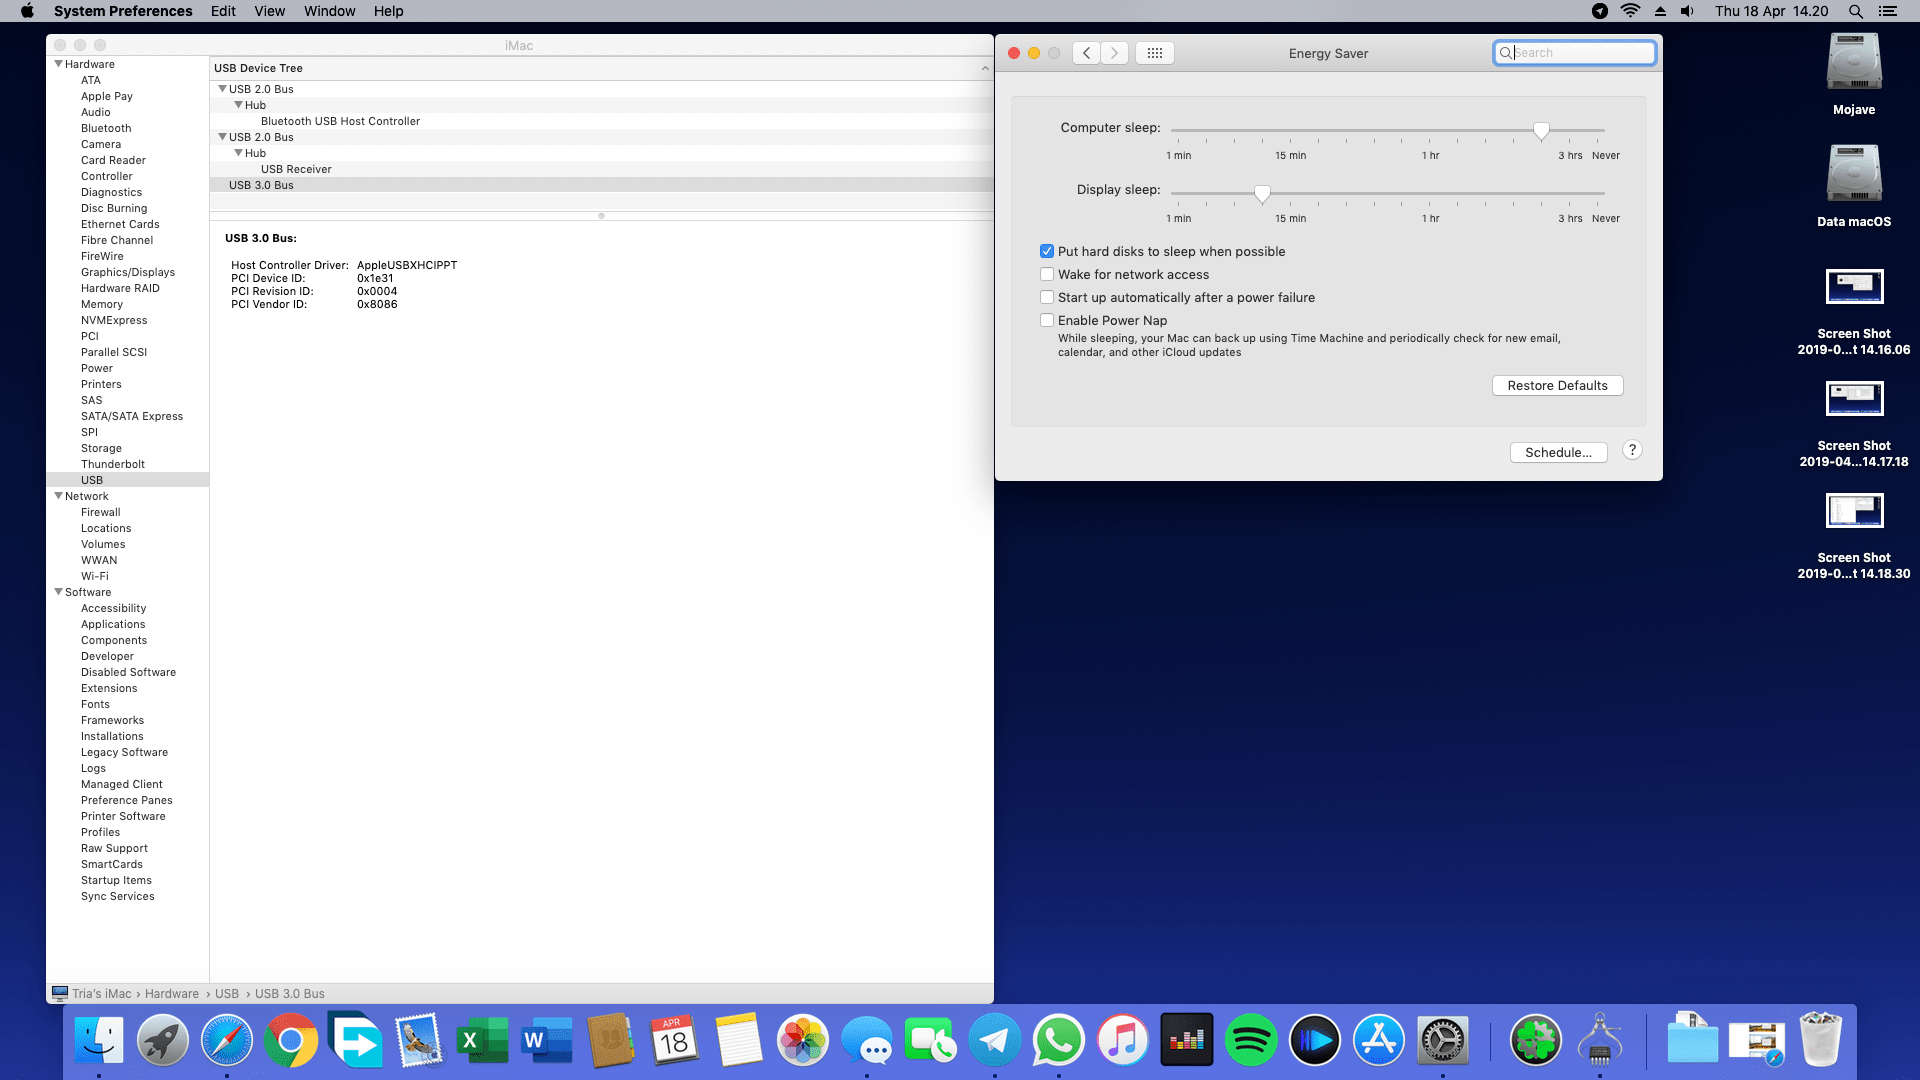The image size is (1920, 1080).
Task: Open Microsoft Excel from the dock
Action: (x=483, y=1041)
